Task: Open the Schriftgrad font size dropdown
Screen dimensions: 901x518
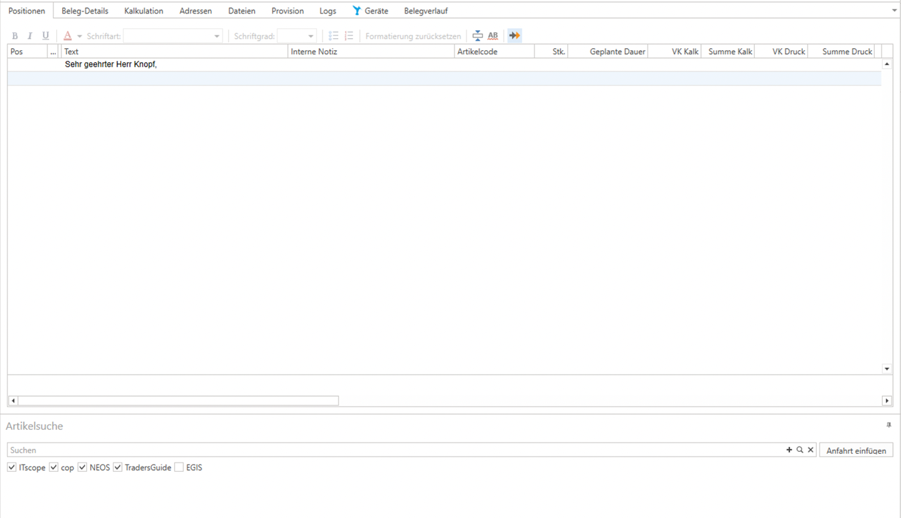Action: coord(310,36)
